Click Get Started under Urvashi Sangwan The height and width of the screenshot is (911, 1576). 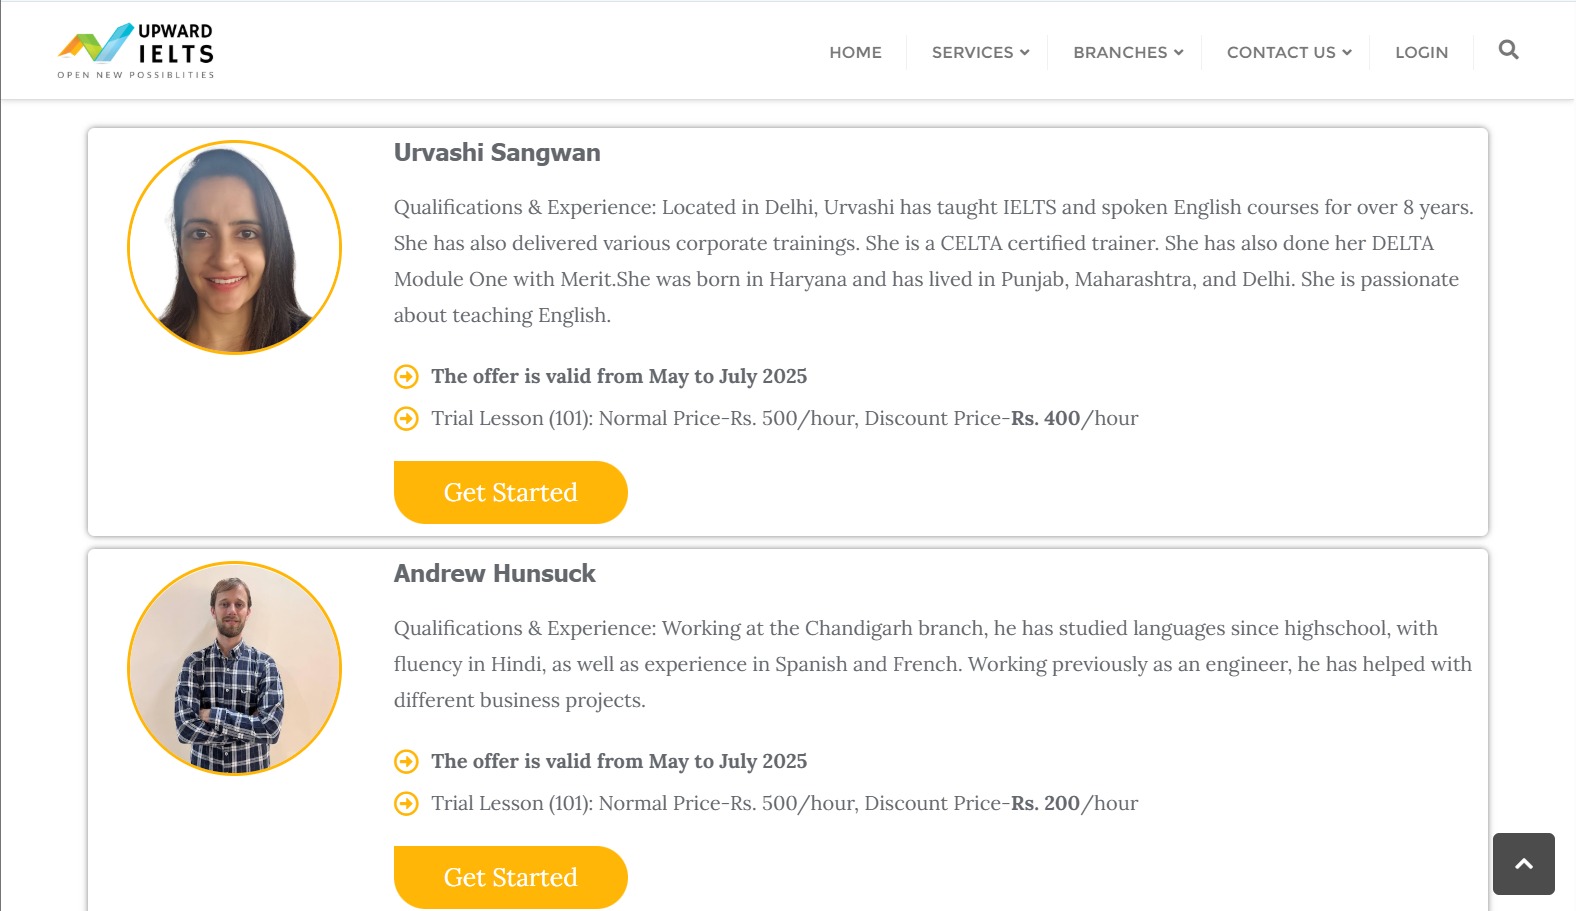click(510, 492)
